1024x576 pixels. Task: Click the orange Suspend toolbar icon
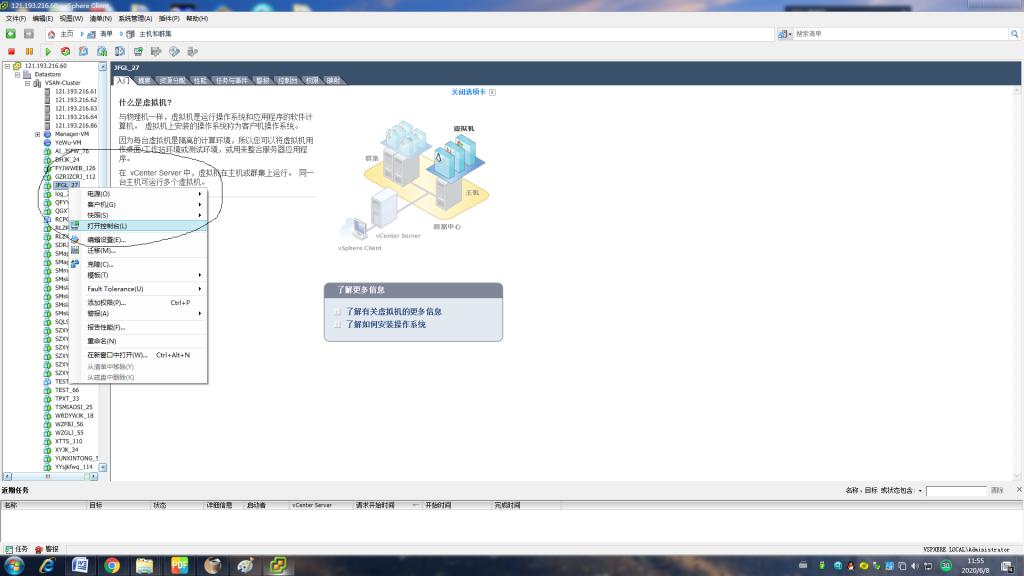29,51
